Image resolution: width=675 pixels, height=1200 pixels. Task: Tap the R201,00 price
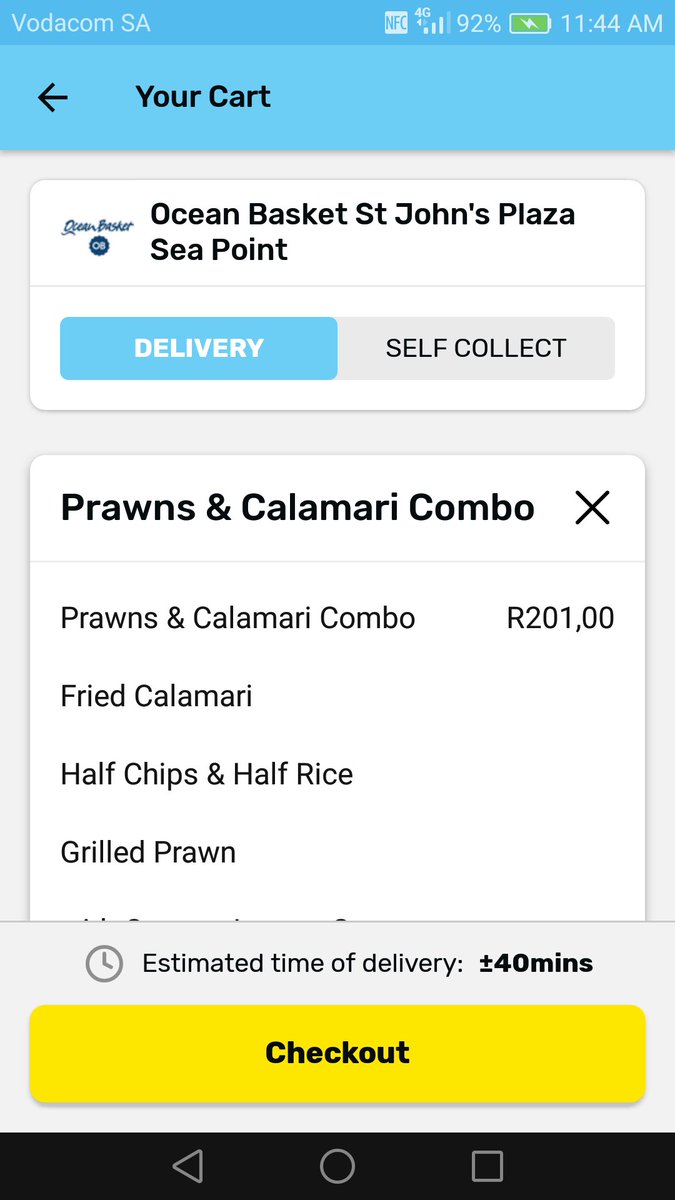coord(560,618)
